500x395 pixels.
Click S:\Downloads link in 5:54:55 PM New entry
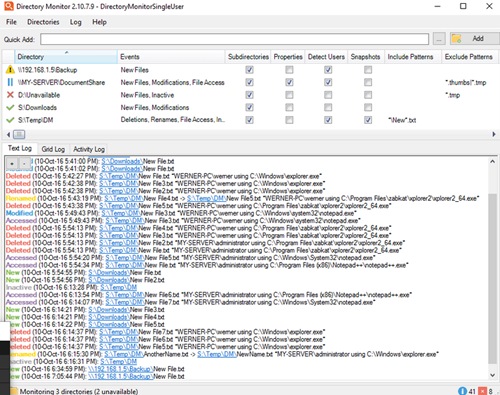(x=108, y=272)
